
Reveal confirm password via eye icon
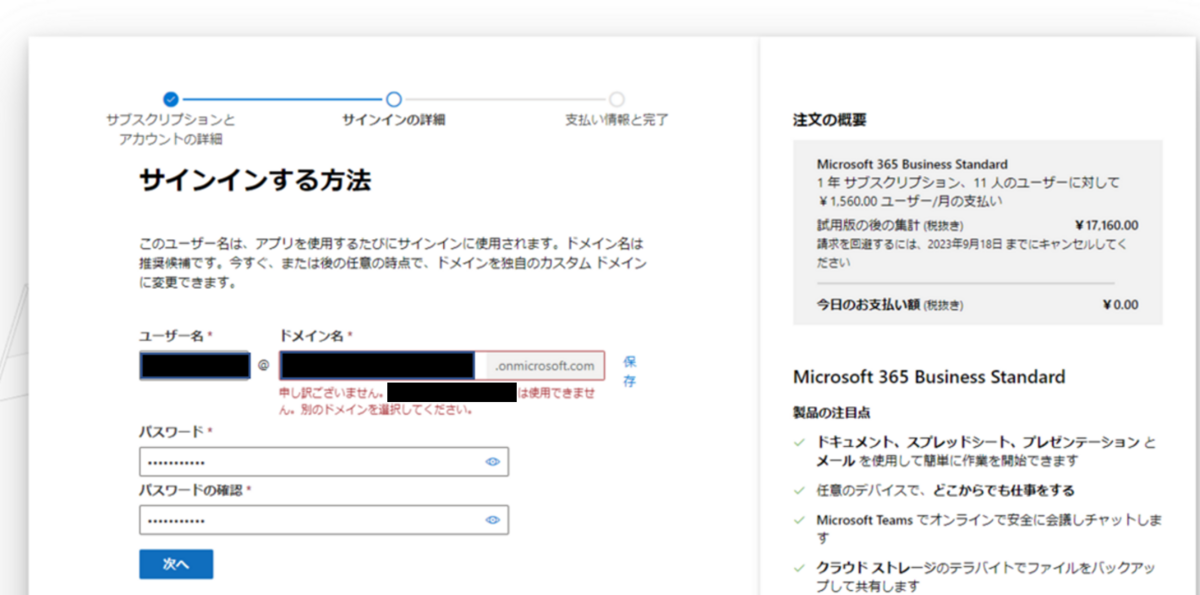tap(492, 520)
